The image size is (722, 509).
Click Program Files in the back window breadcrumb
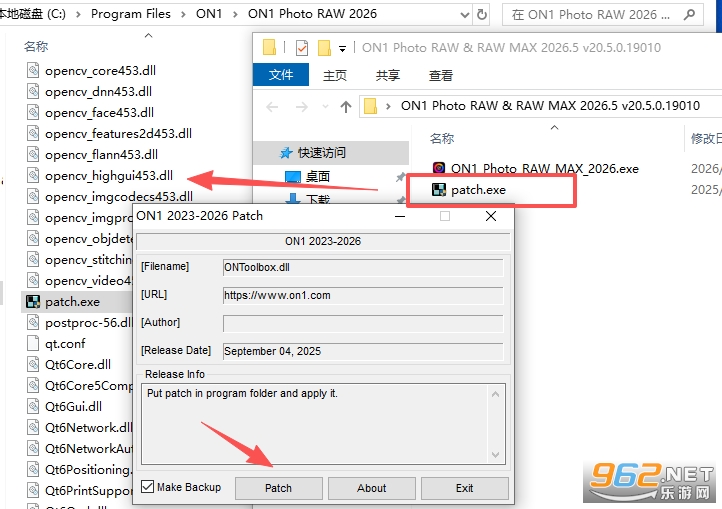tap(131, 14)
